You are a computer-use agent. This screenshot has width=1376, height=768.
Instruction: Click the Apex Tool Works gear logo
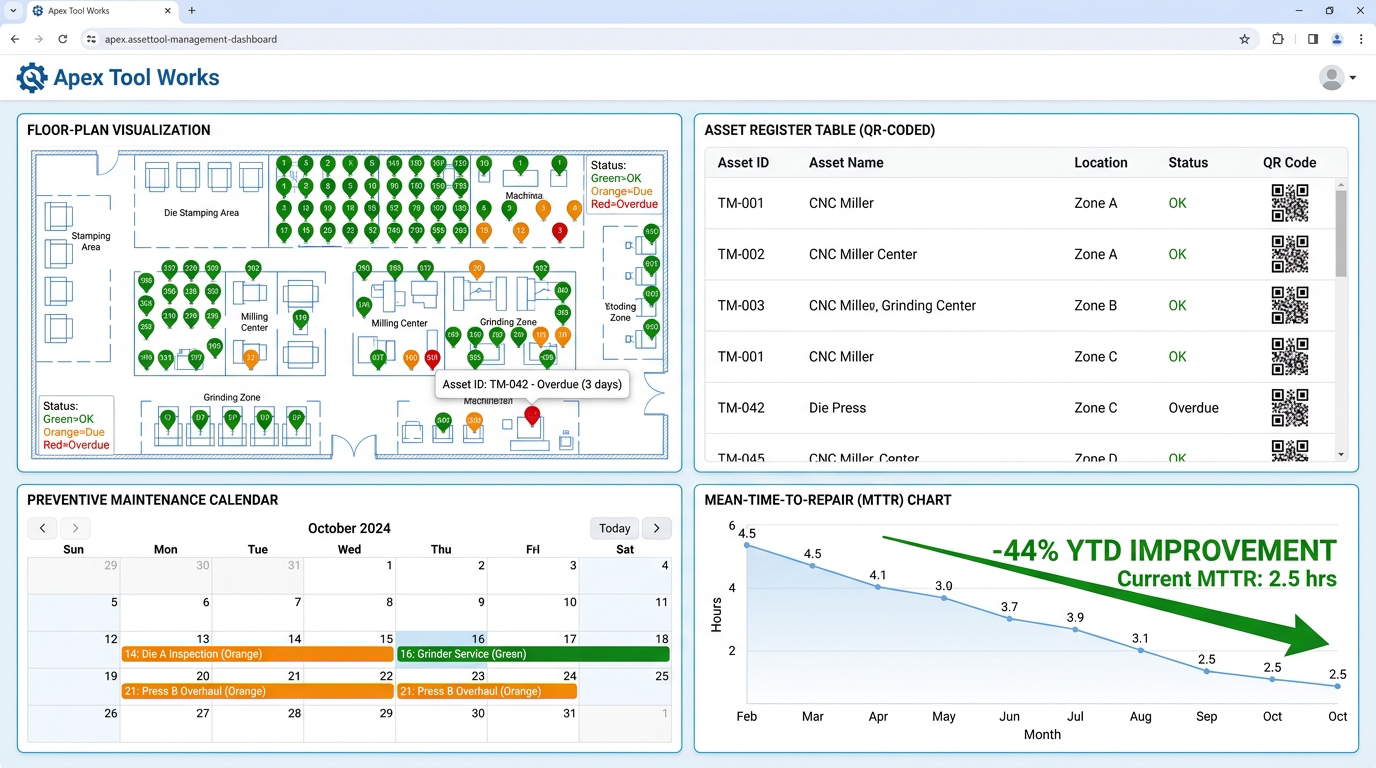click(32, 77)
